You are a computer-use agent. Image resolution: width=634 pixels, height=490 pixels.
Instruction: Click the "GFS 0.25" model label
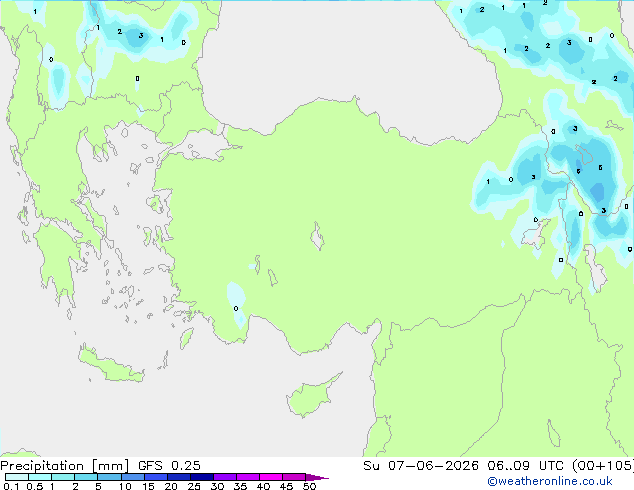169,466
